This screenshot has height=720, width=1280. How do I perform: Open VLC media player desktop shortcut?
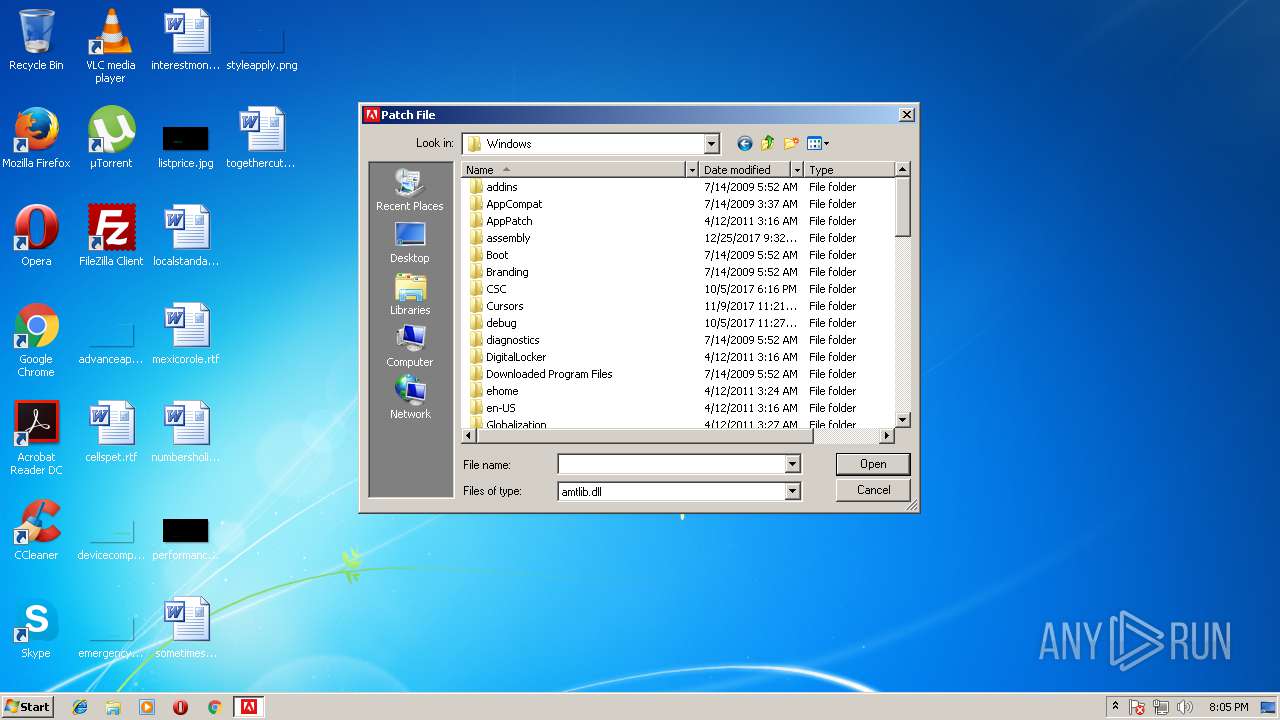pyautogui.click(x=110, y=46)
